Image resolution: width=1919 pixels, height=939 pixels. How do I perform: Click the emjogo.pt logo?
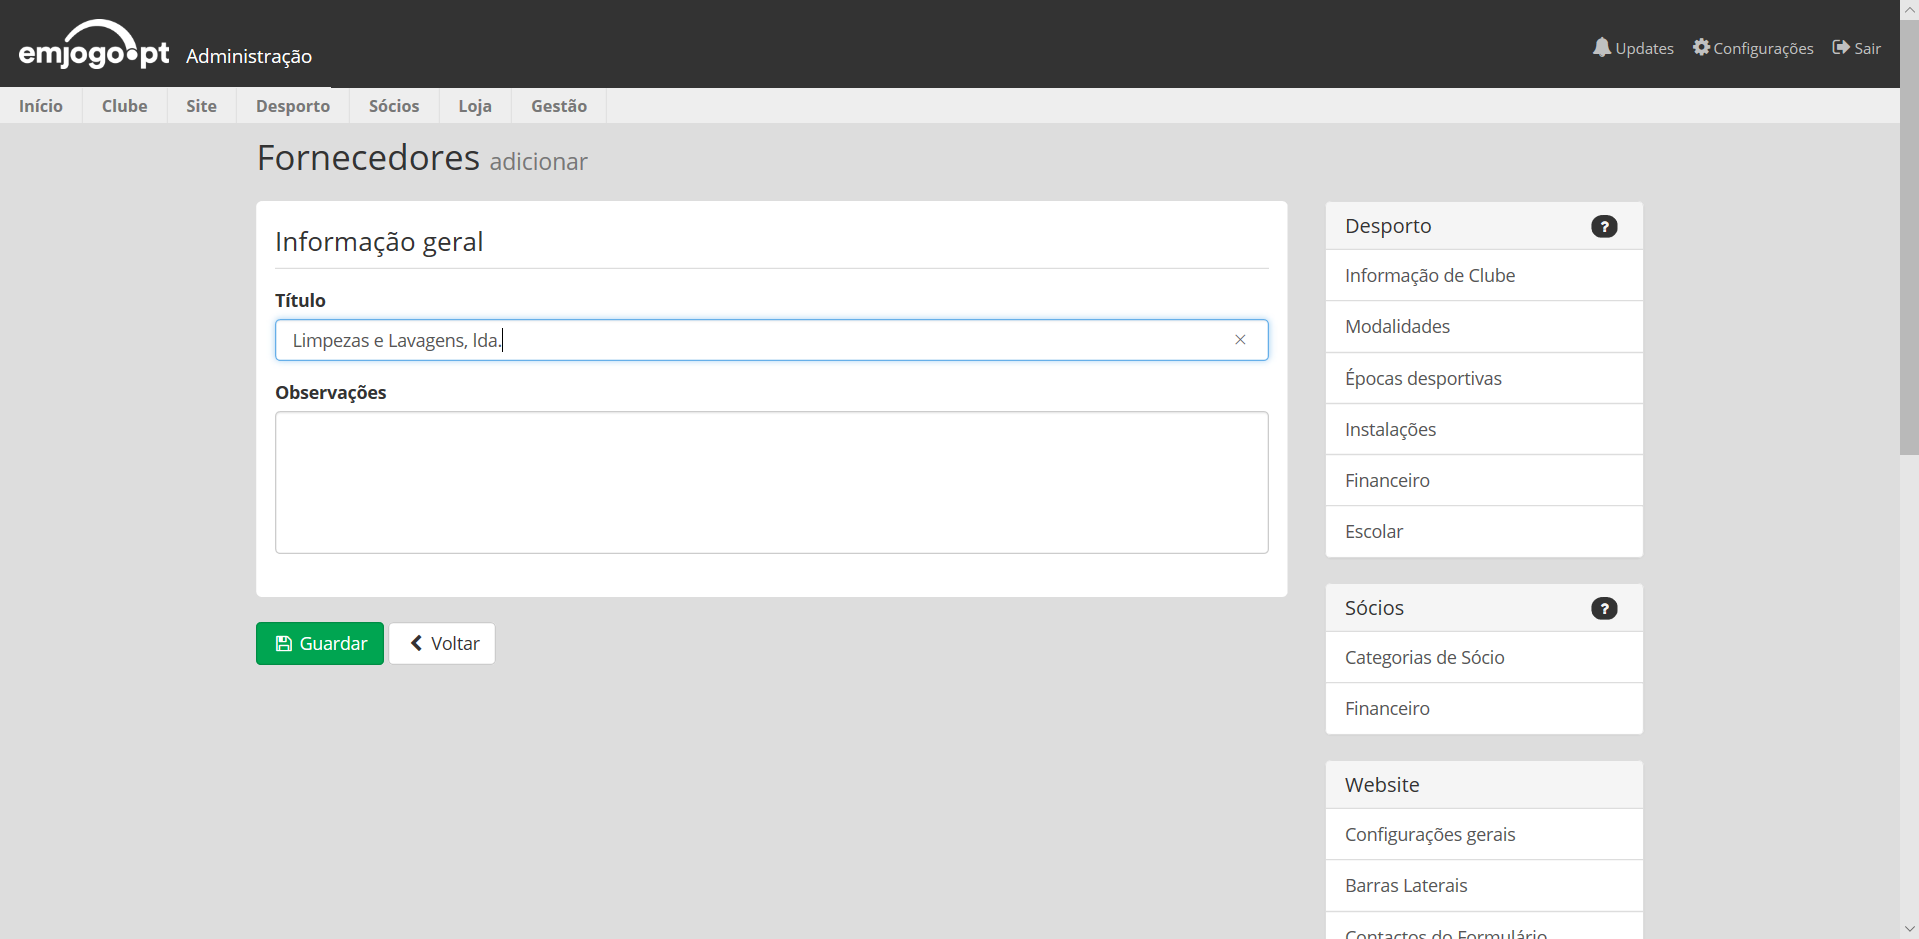point(94,47)
